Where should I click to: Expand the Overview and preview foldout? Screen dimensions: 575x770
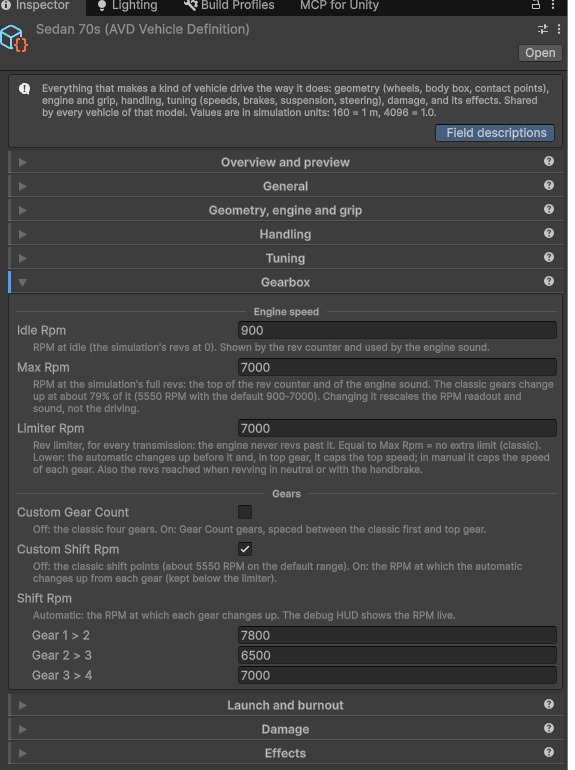pos(23,162)
